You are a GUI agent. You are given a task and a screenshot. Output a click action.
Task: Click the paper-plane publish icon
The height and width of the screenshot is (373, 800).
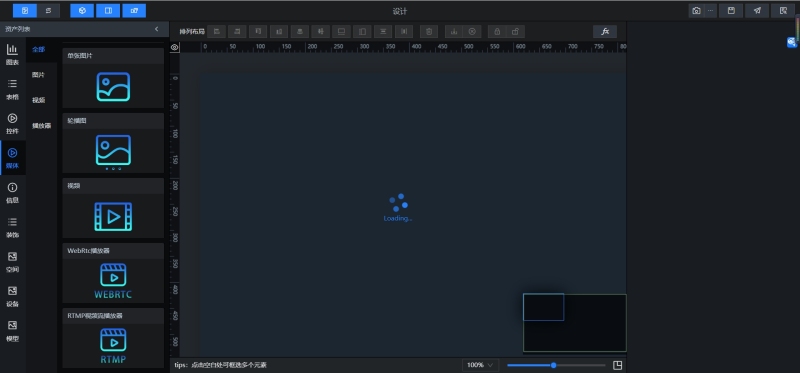757,11
